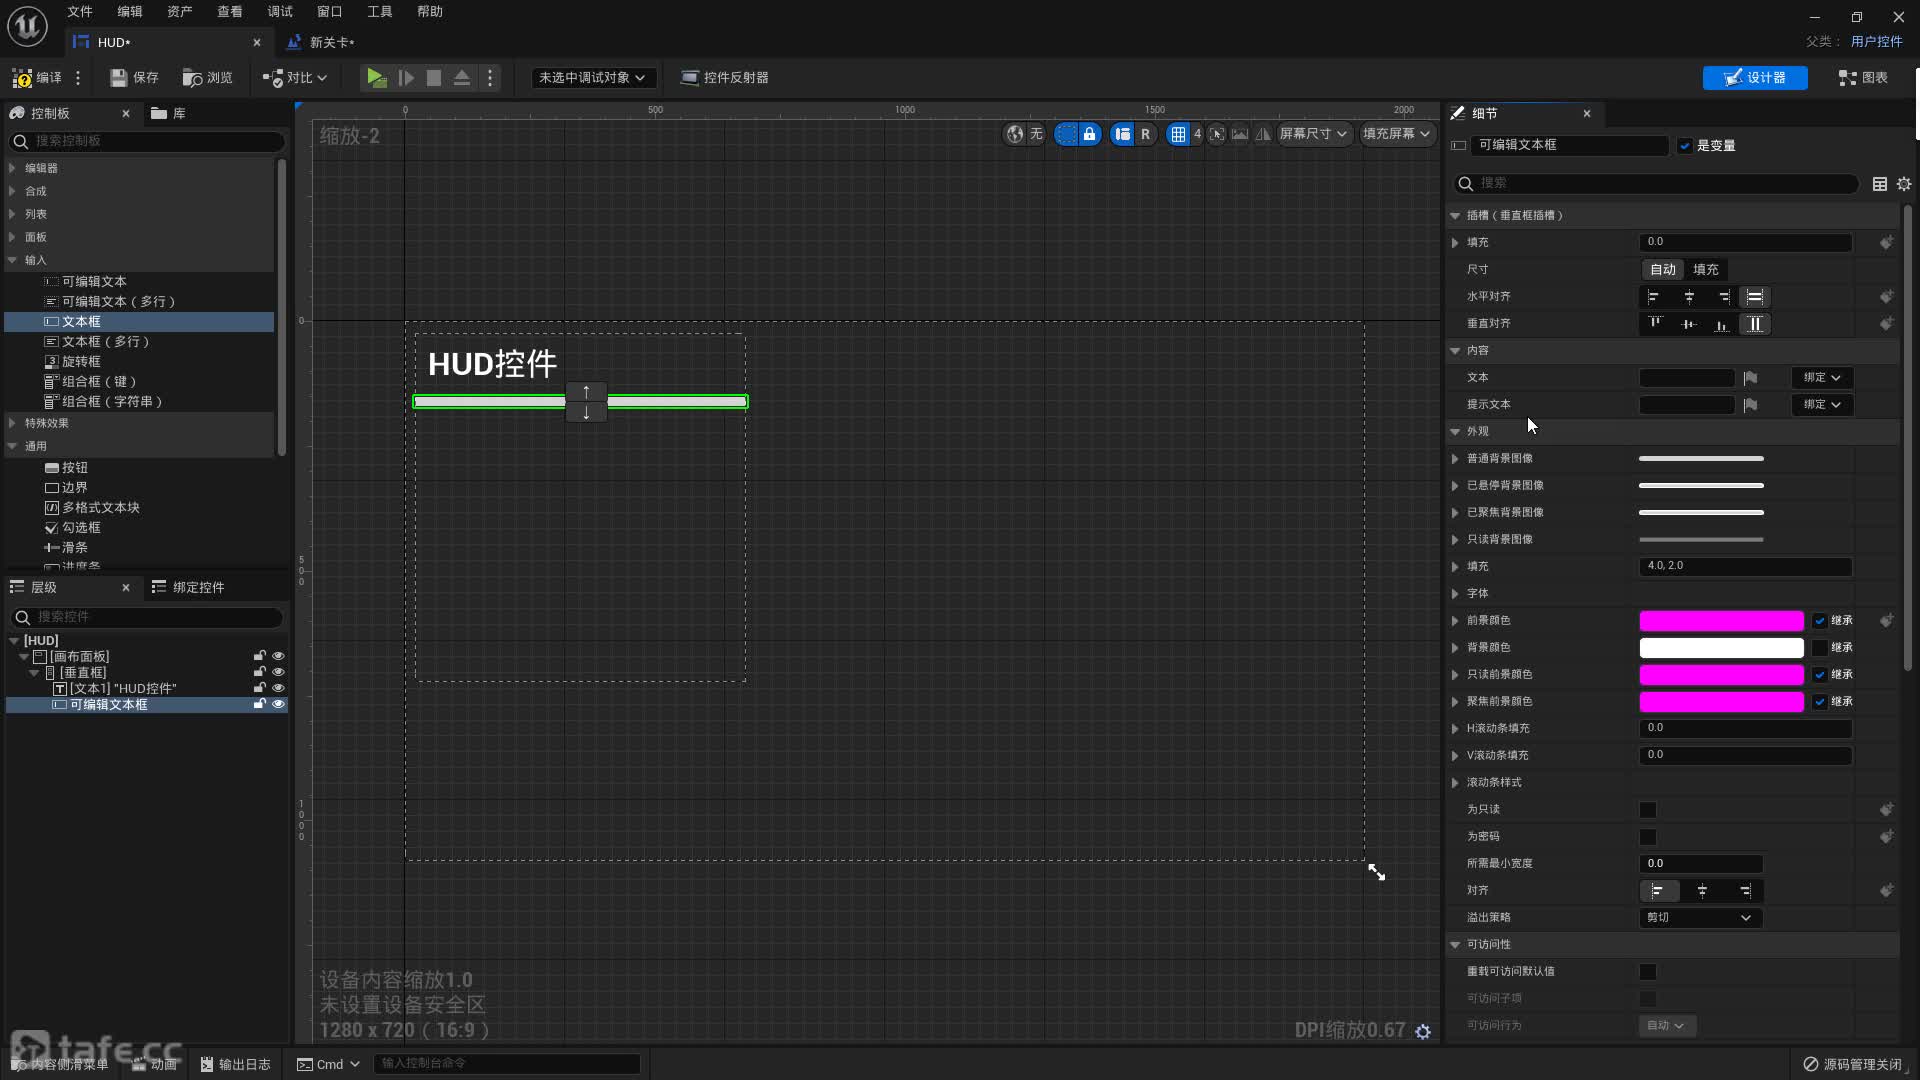The height and width of the screenshot is (1080, 1920).
Task: Open Widget Reflector (控件反射器)
Action: 724,77
